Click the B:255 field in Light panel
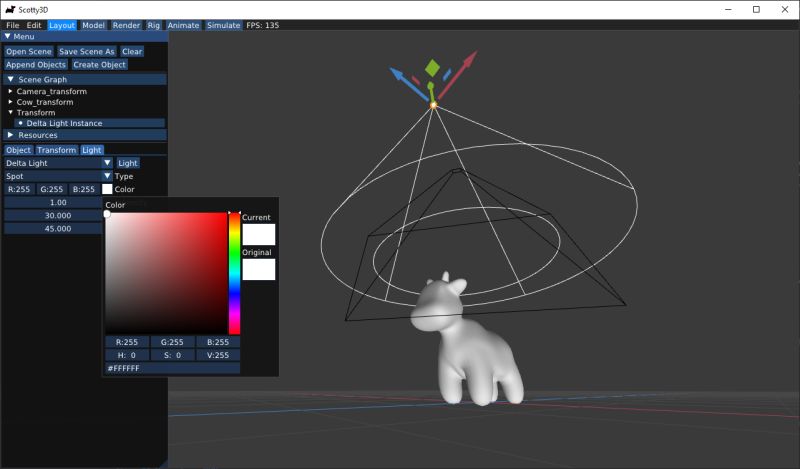Screen dimensions: 800x469 point(84,189)
